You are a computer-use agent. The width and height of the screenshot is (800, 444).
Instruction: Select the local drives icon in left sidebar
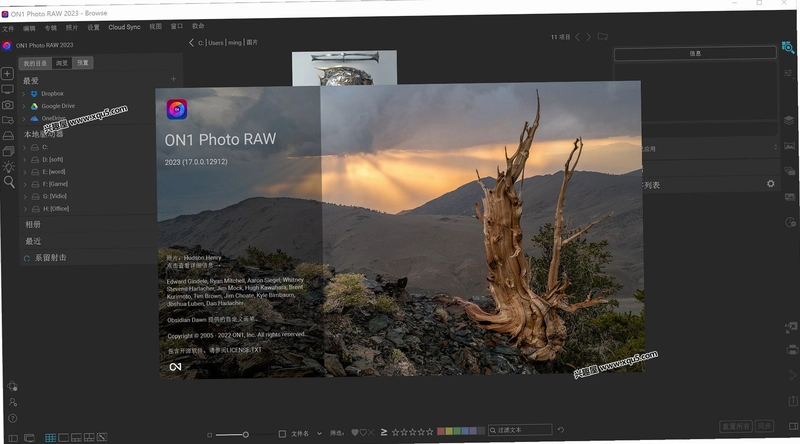8,136
